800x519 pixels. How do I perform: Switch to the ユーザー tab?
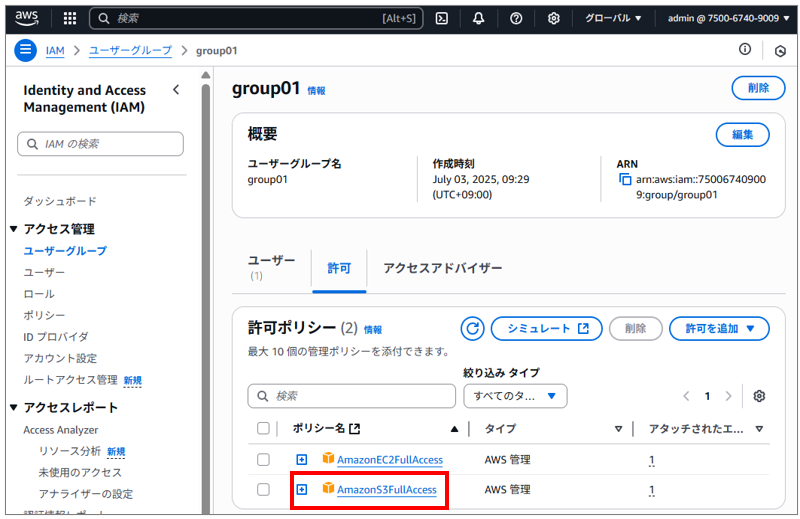(271, 268)
